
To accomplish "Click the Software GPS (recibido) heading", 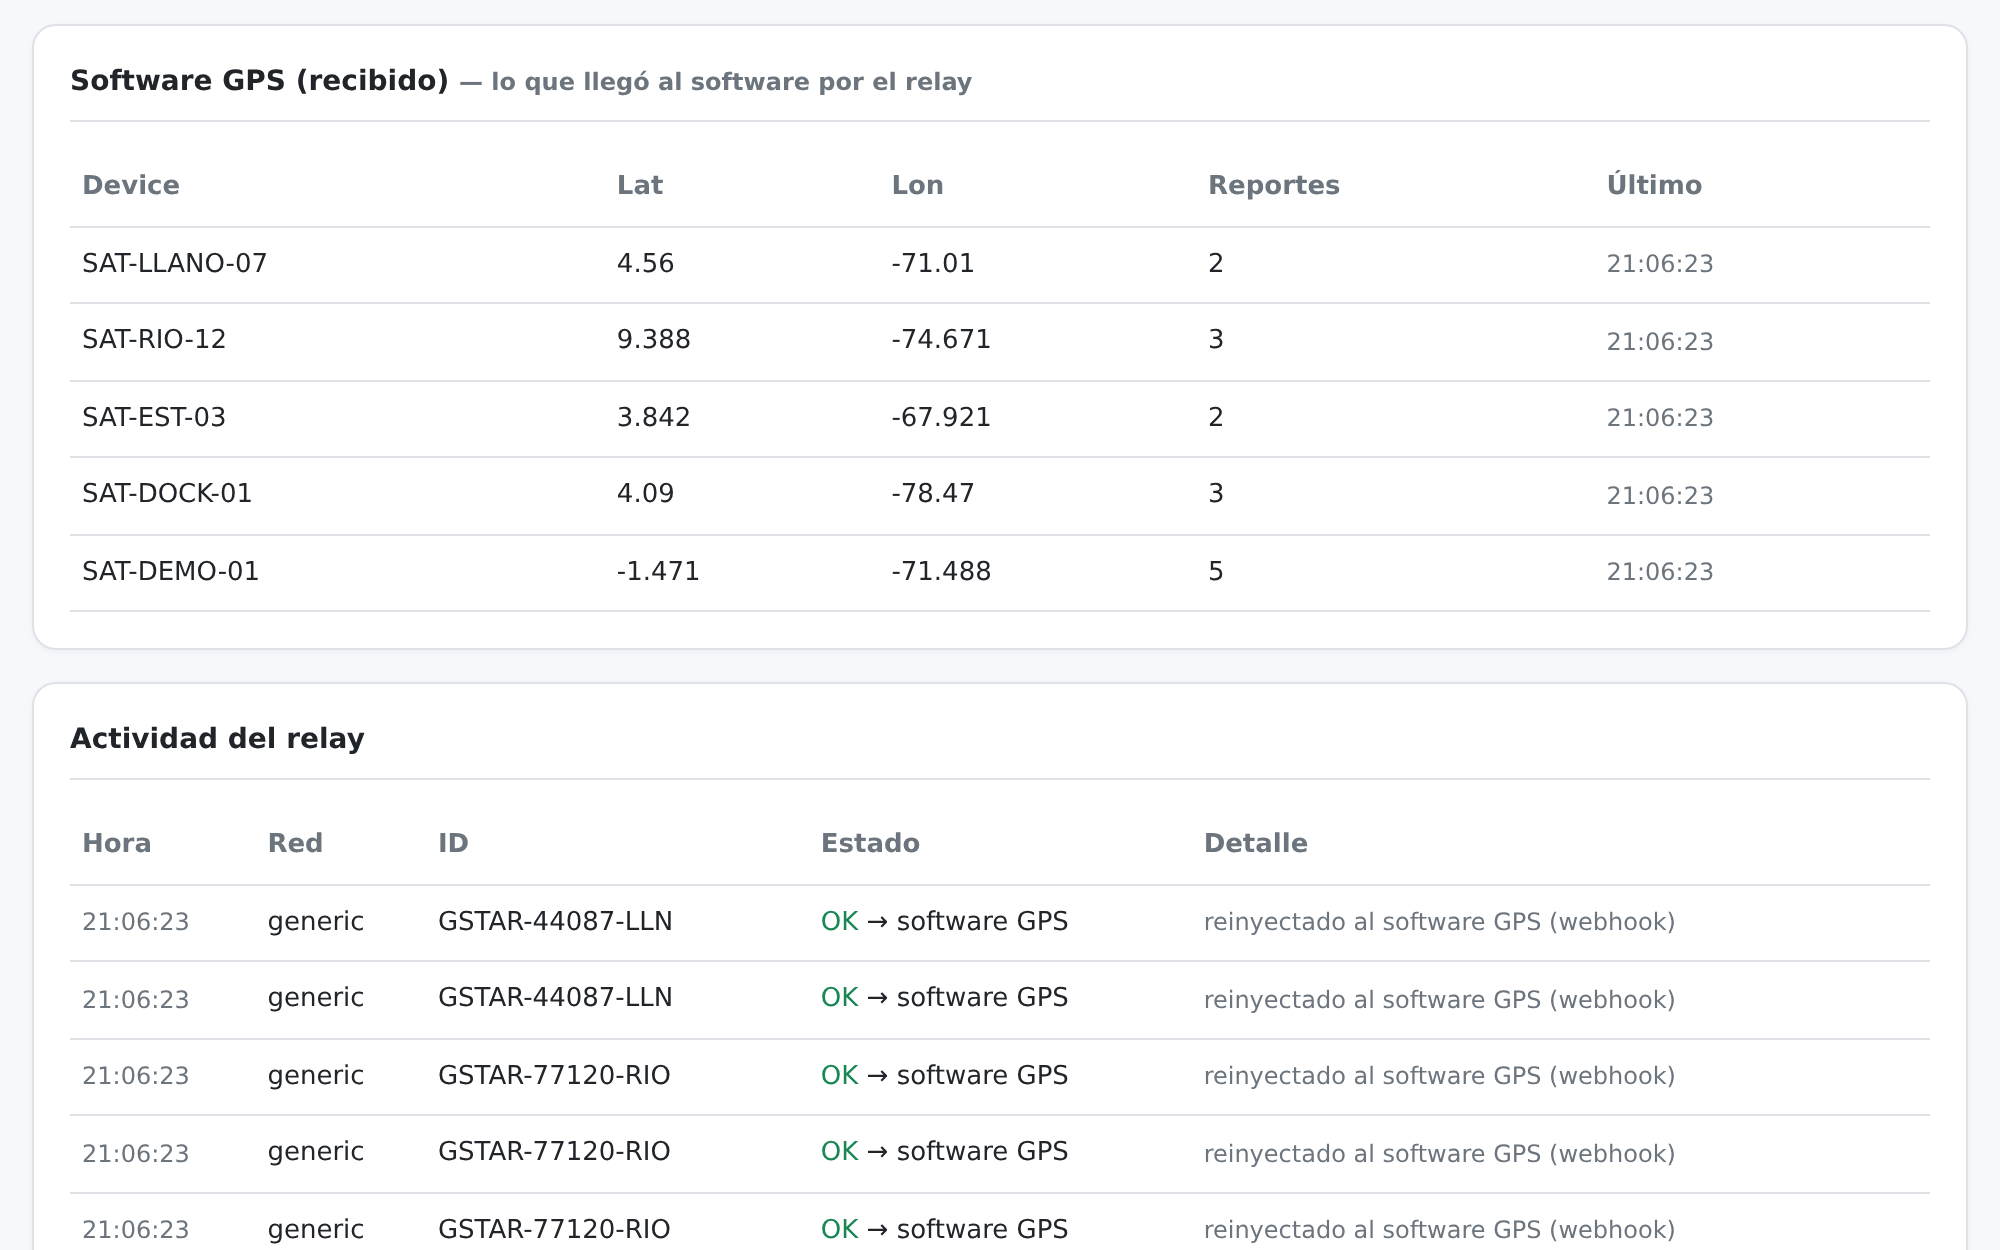I will [259, 81].
